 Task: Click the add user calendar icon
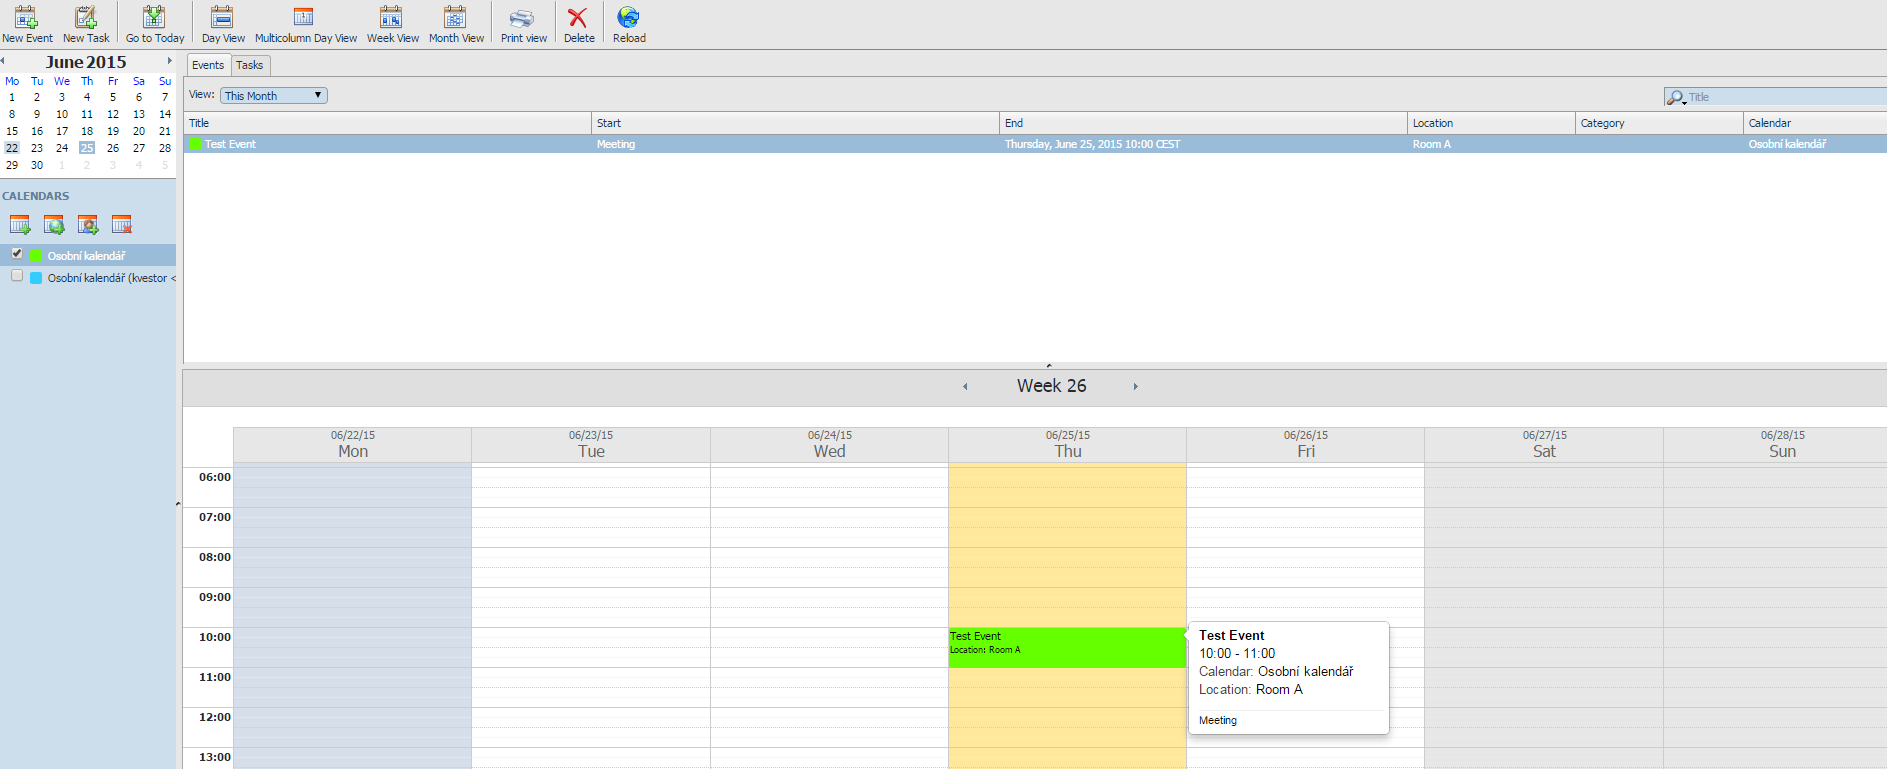coord(88,225)
